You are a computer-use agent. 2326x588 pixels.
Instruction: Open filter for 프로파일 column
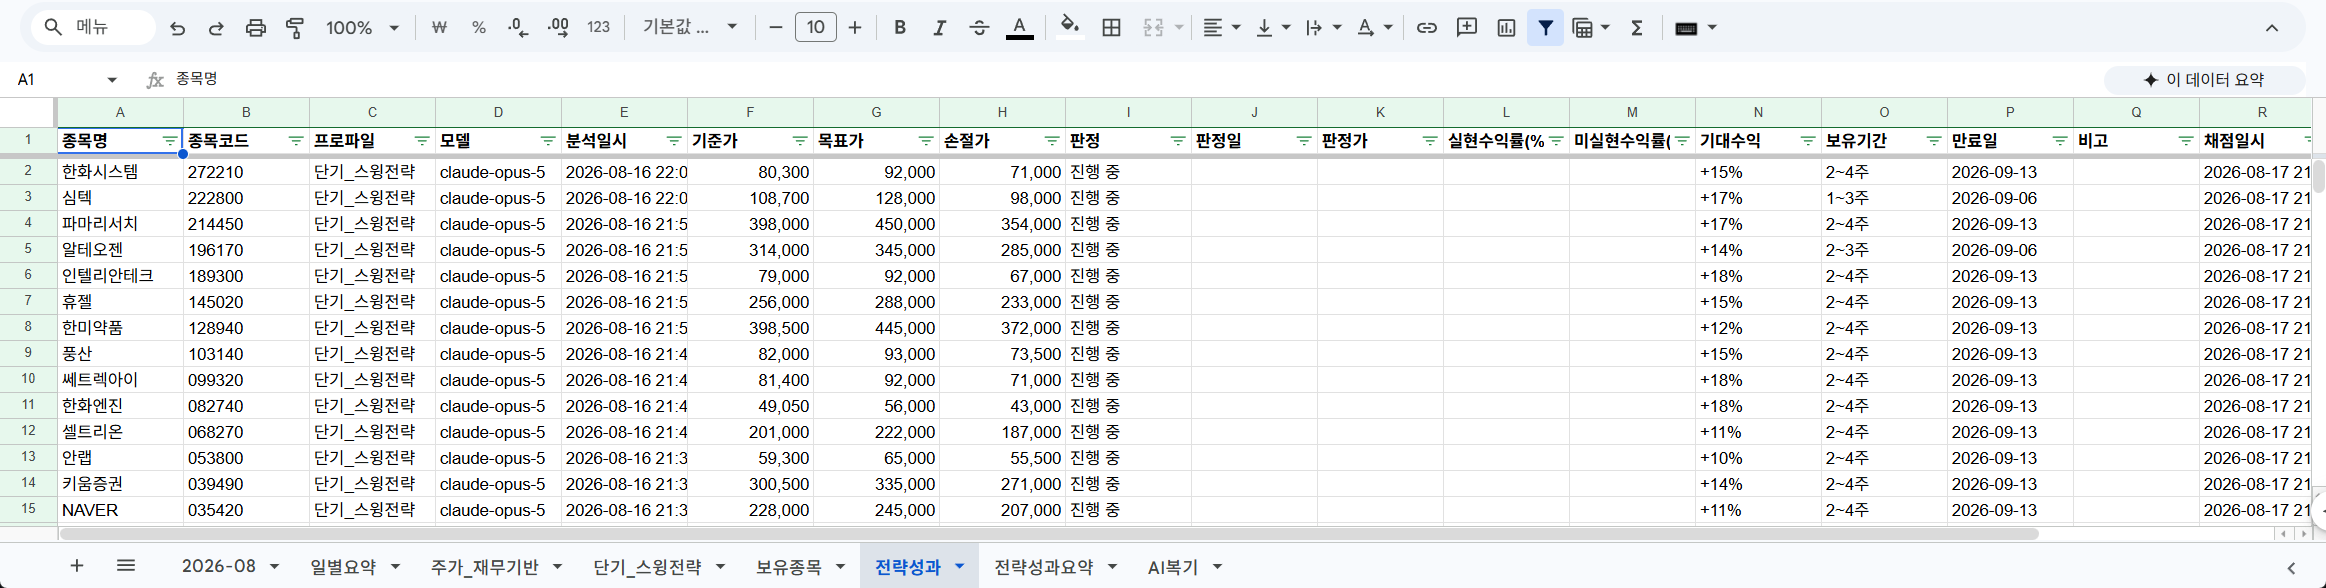(422, 141)
